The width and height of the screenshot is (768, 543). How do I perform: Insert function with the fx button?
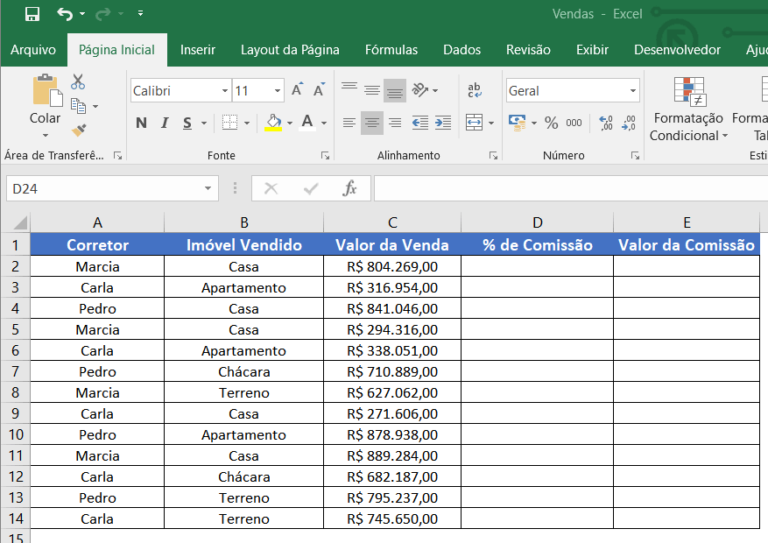(x=350, y=189)
